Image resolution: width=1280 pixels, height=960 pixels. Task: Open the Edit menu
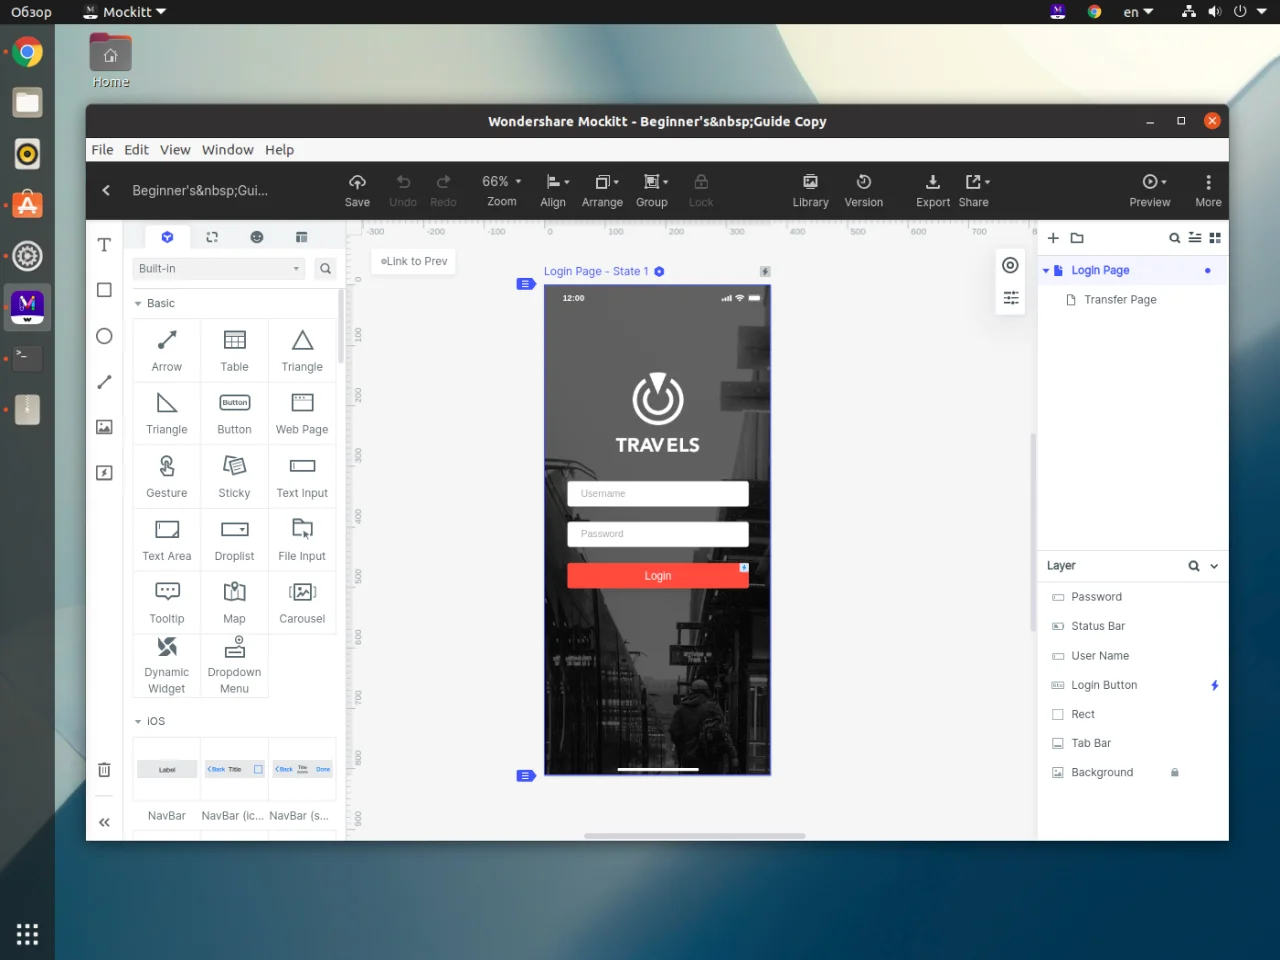click(136, 150)
